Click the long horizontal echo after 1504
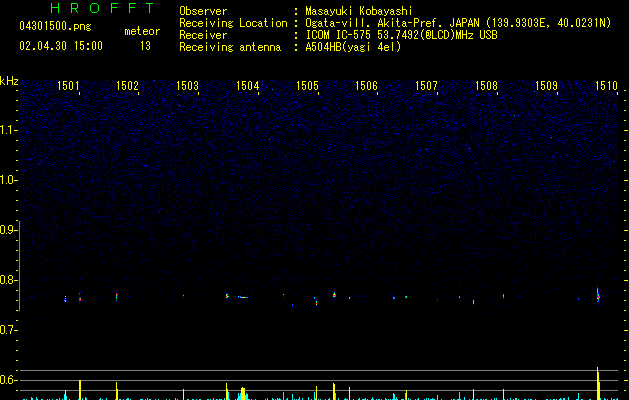This screenshot has width=629, height=400. click(243, 297)
